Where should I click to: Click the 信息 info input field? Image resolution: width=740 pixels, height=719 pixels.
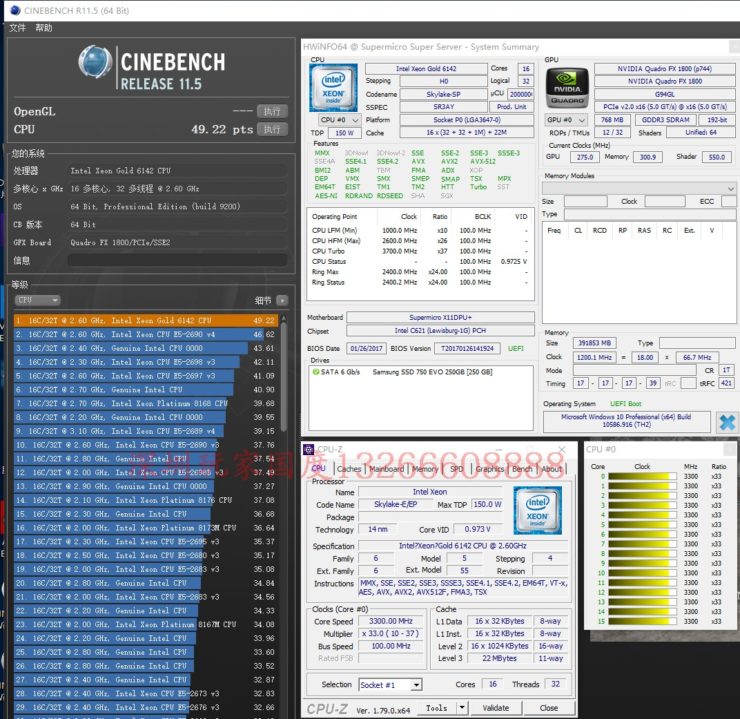pos(177,260)
